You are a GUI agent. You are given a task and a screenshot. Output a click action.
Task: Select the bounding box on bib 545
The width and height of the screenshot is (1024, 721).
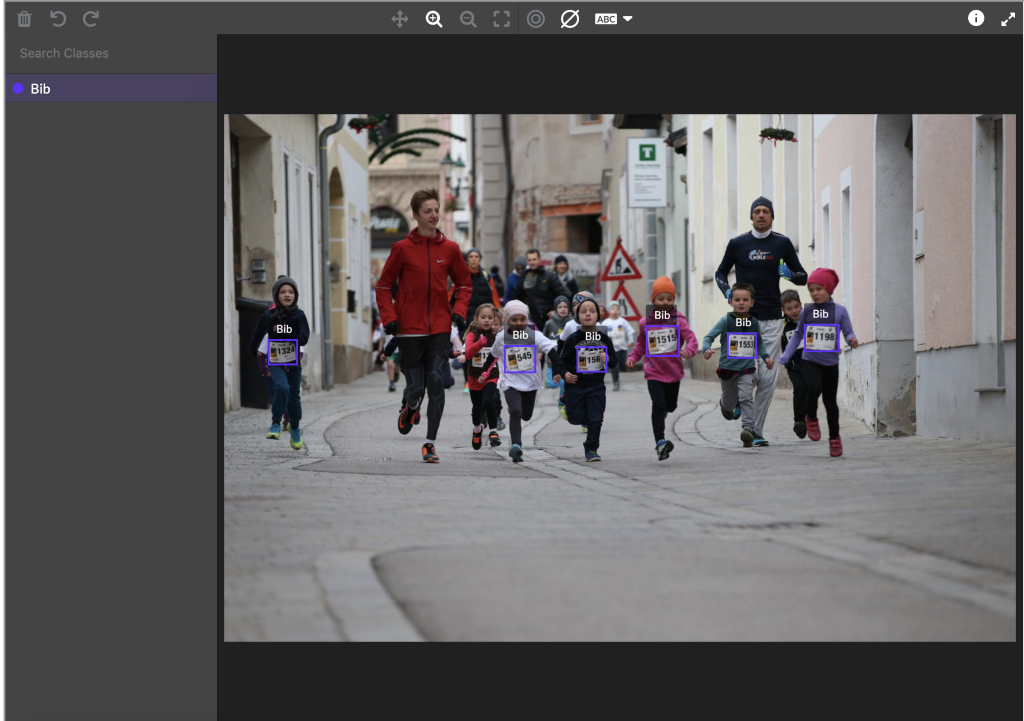click(519, 358)
